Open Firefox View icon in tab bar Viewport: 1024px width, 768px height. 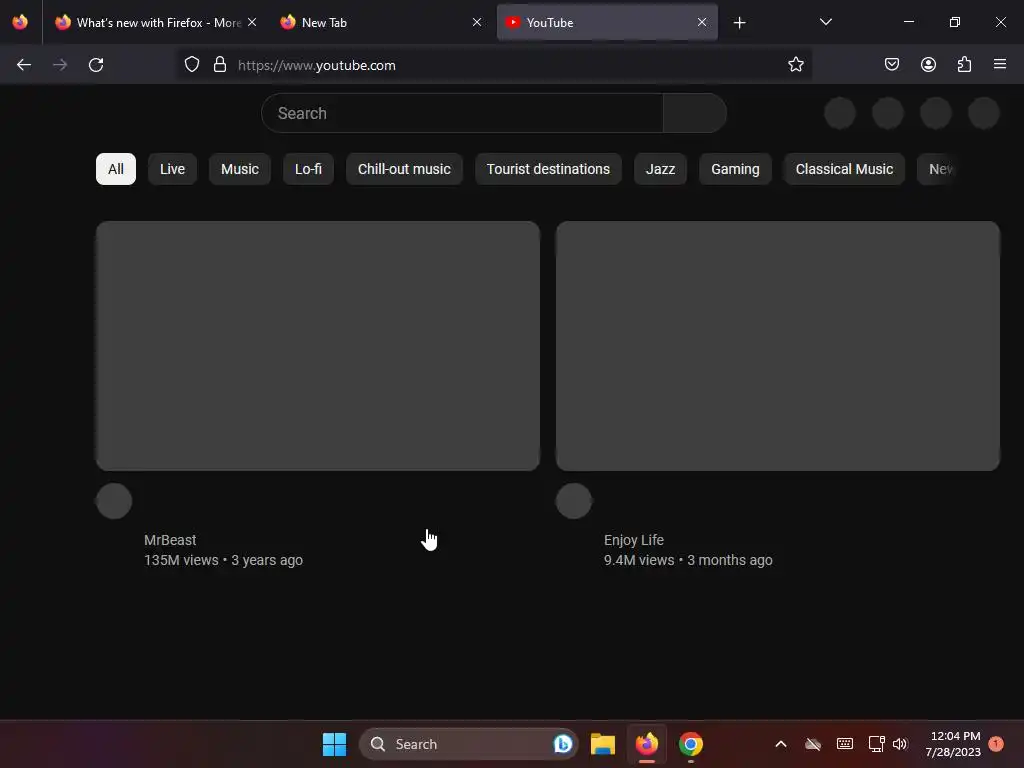[20, 22]
